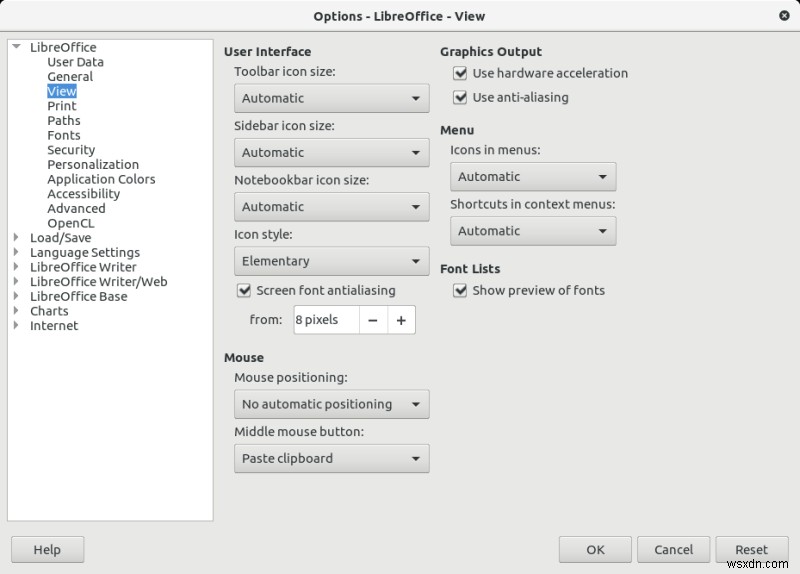Select Application Colors in the tree
The height and width of the screenshot is (574, 800).
pos(101,179)
